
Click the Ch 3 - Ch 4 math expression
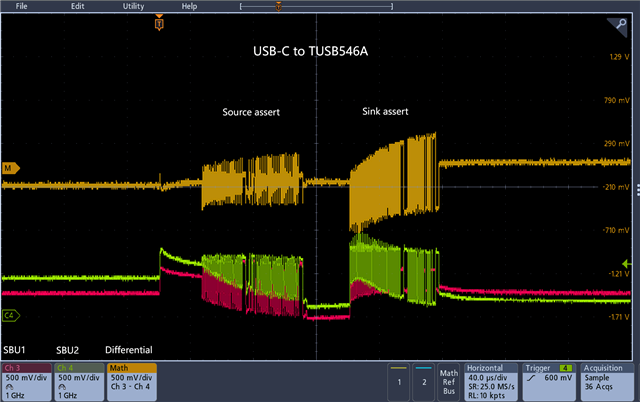130,386
